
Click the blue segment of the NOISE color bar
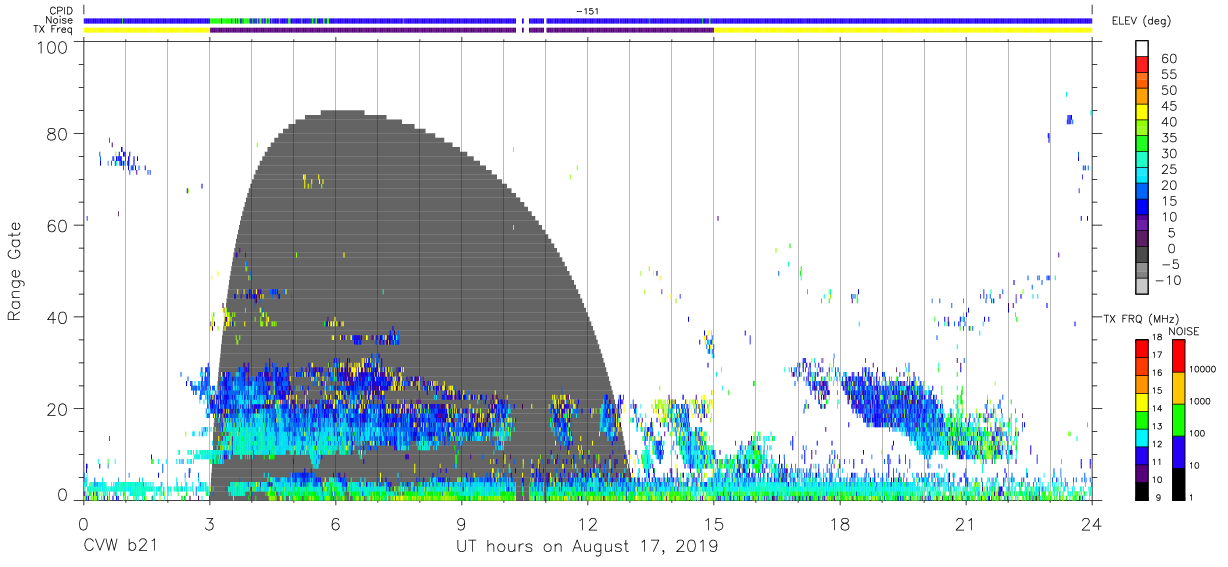pyautogui.click(x=1177, y=451)
